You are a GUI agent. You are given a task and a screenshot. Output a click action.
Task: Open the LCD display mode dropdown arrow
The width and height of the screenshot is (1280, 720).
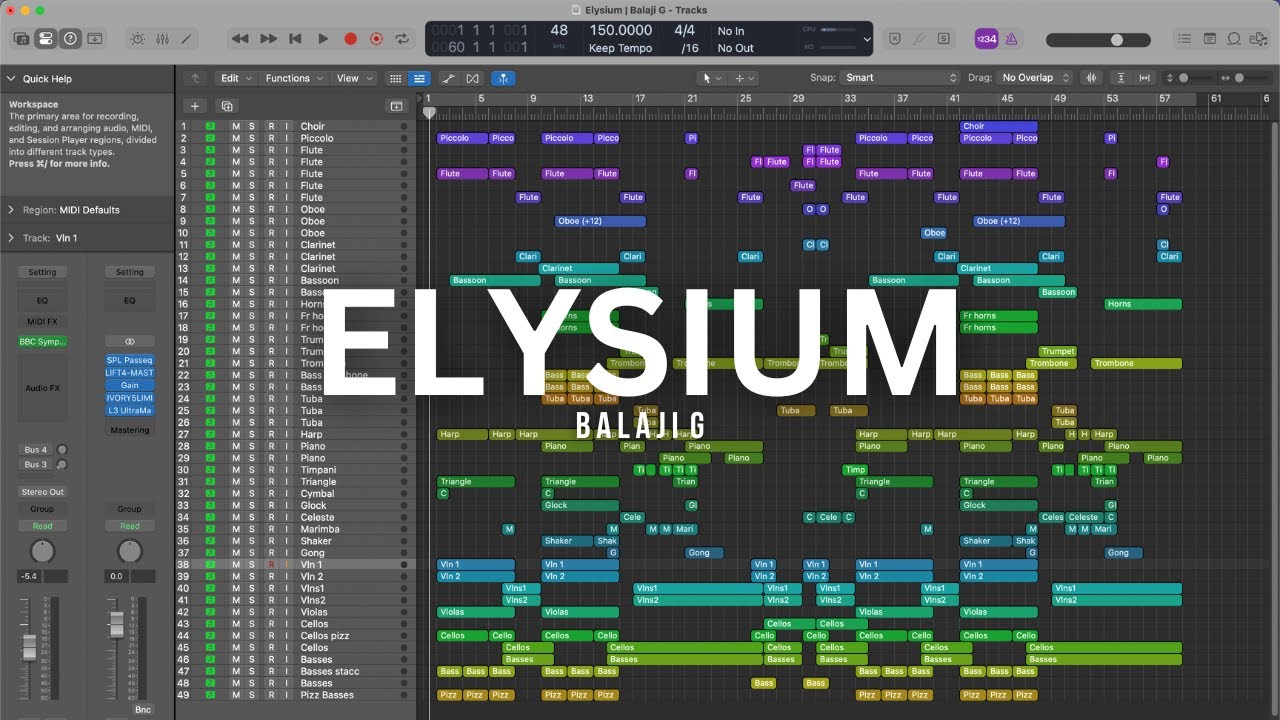point(867,39)
